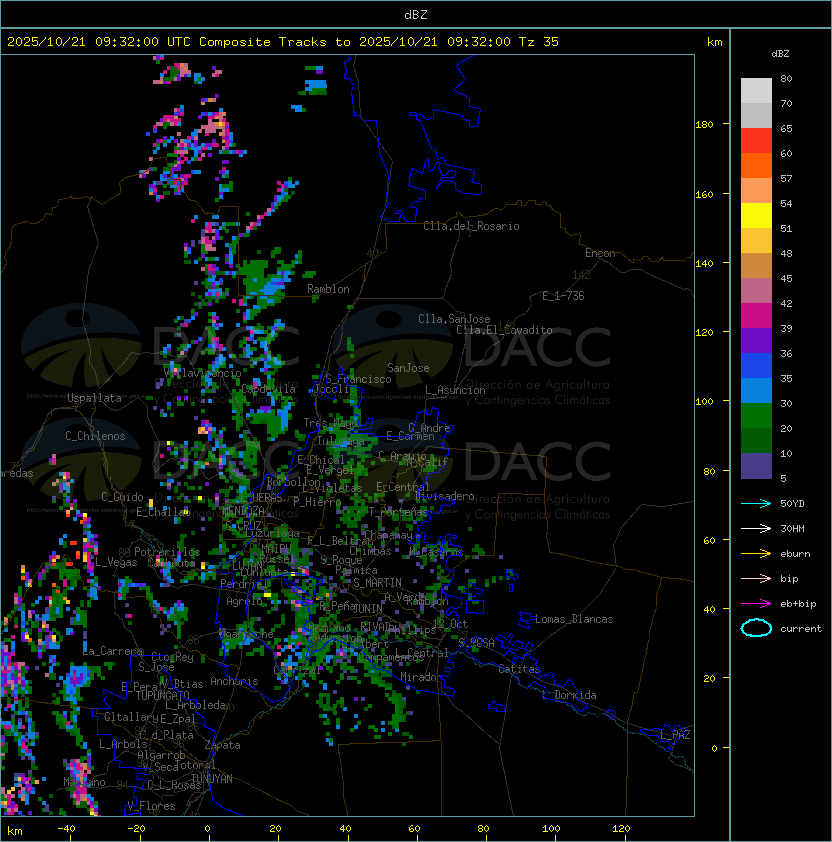
Task: Pick the light gray 80 dBZ swatch
Action: [756, 91]
